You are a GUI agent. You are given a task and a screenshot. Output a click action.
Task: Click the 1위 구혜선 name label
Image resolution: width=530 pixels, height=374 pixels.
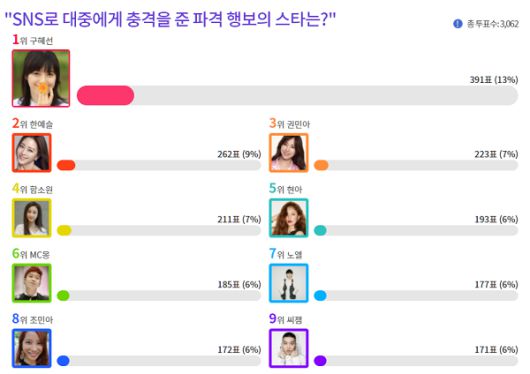32,40
